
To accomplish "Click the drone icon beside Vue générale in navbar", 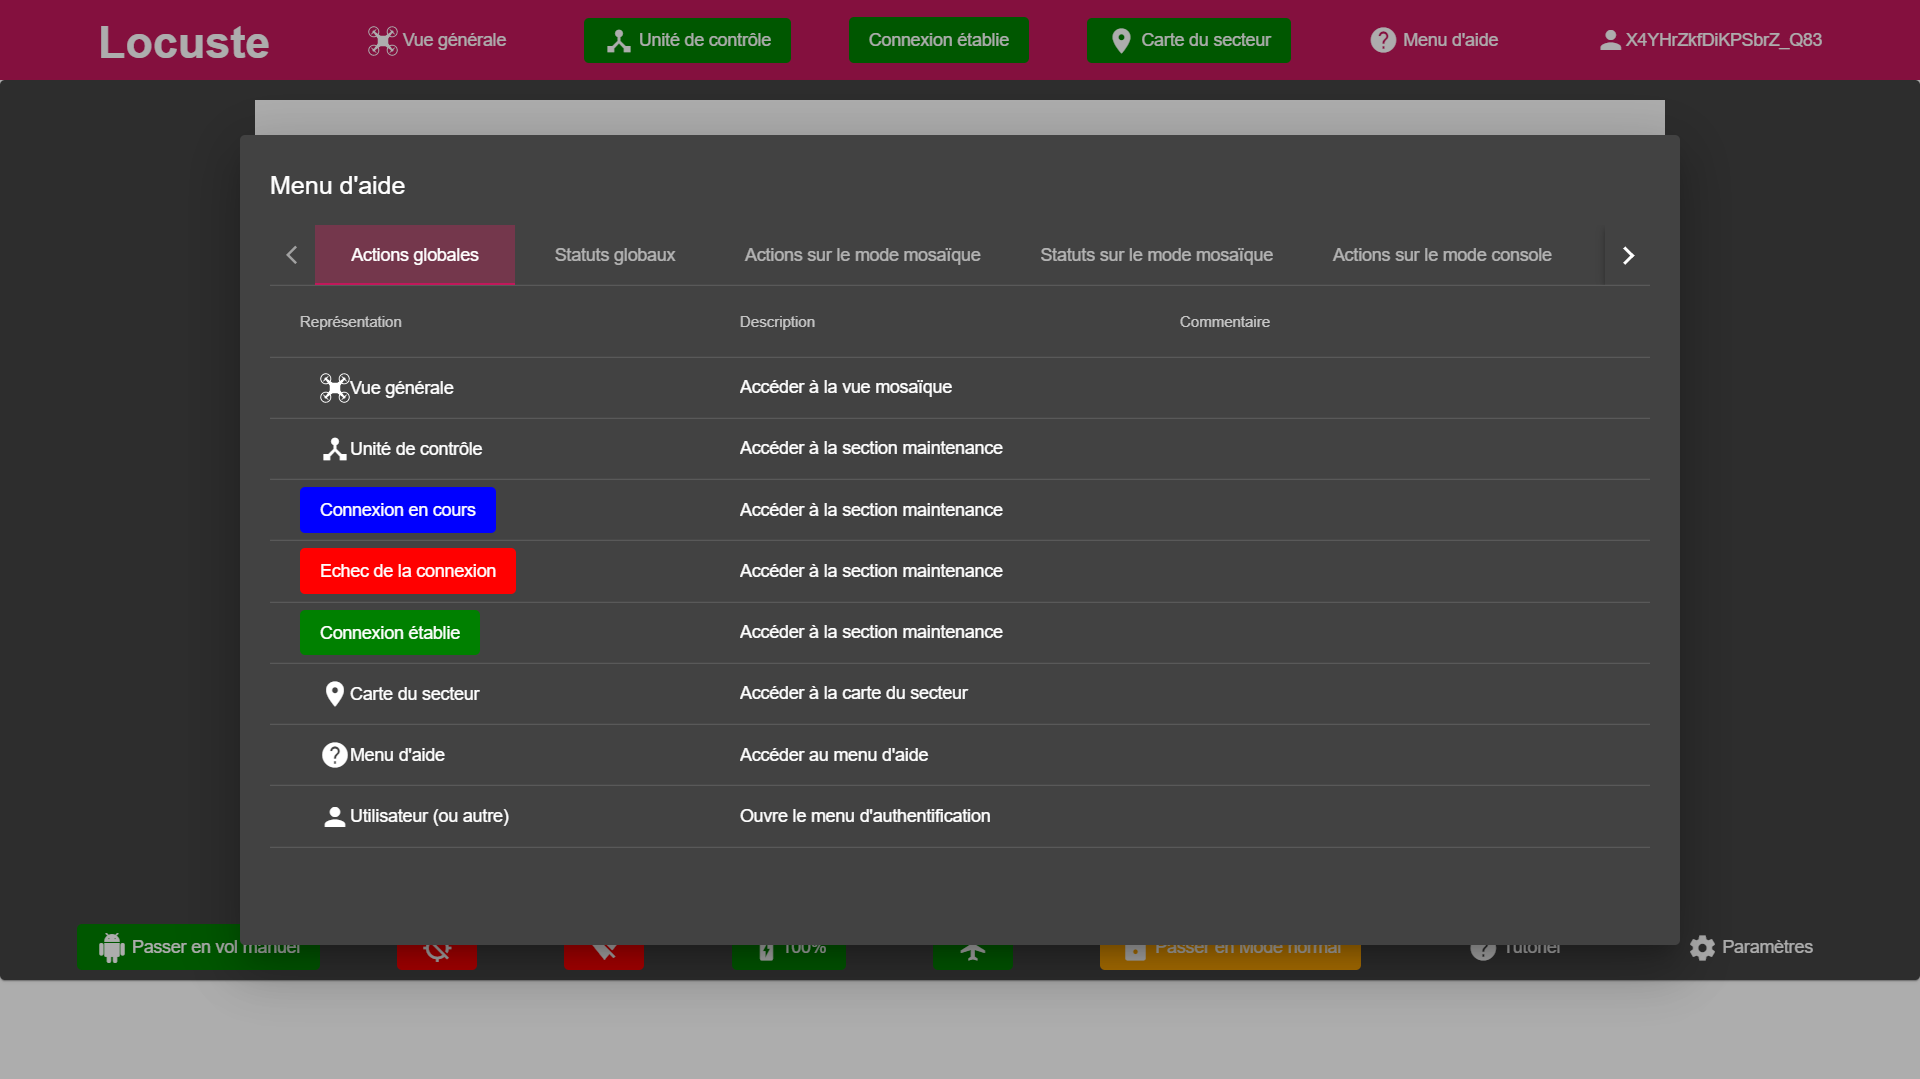I will coord(382,41).
